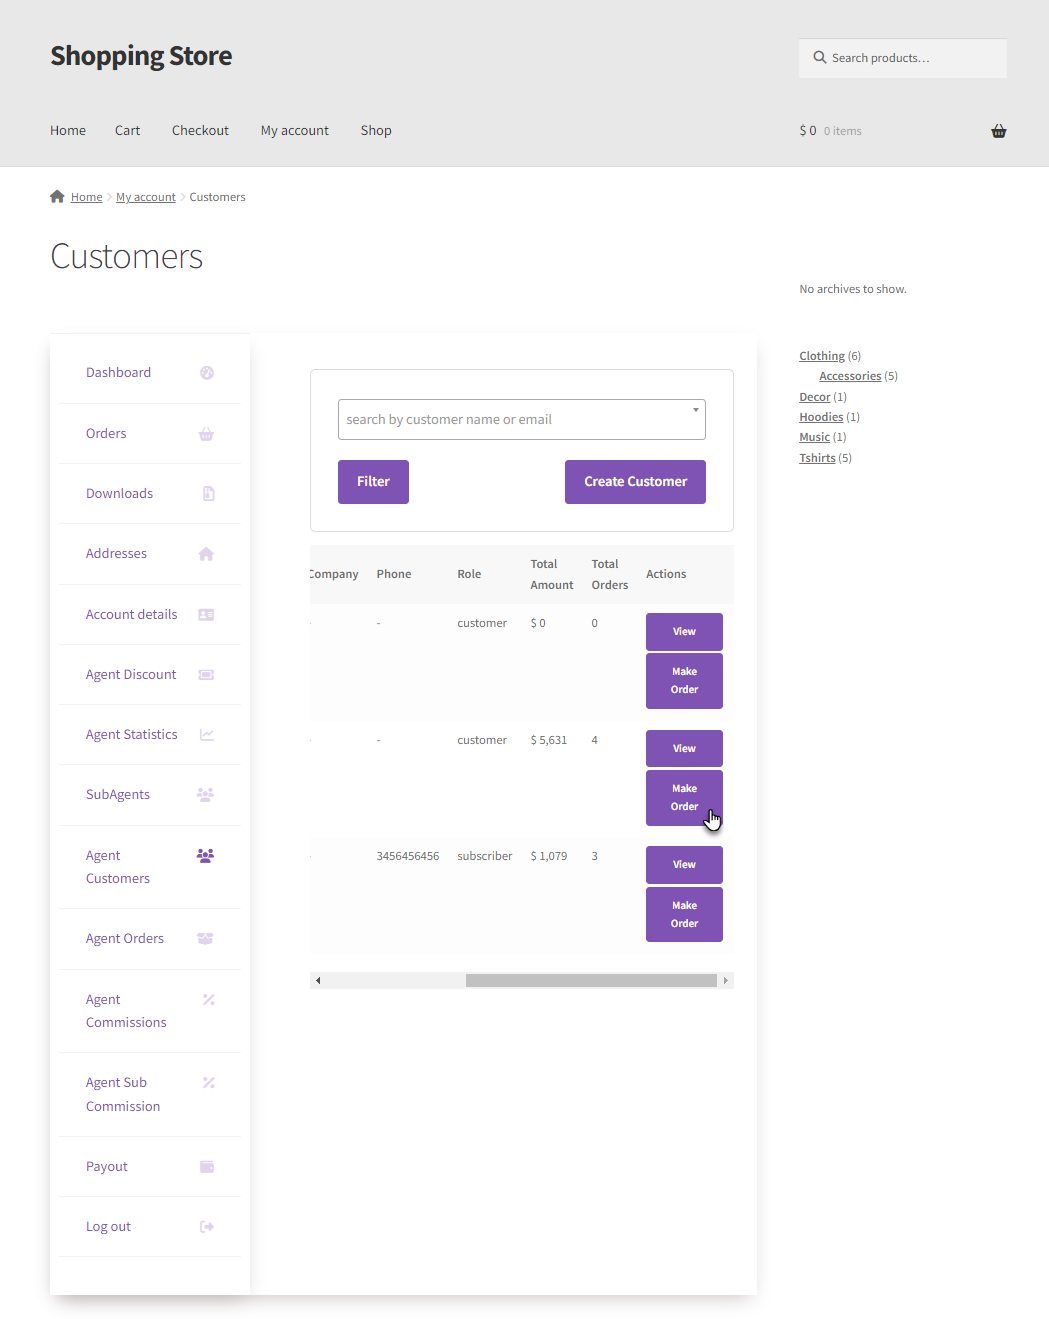Open the Cart menu item
This screenshot has width=1049, height=1319.
pos(127,131)
